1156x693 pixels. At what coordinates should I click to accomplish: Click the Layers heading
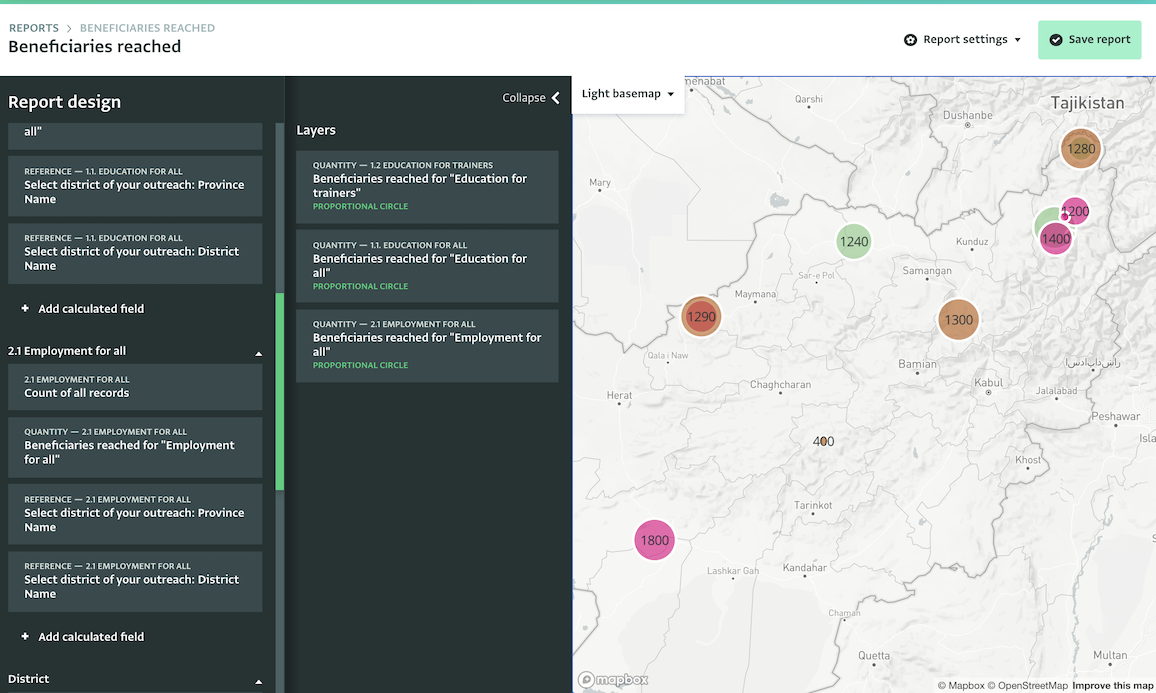316,130
